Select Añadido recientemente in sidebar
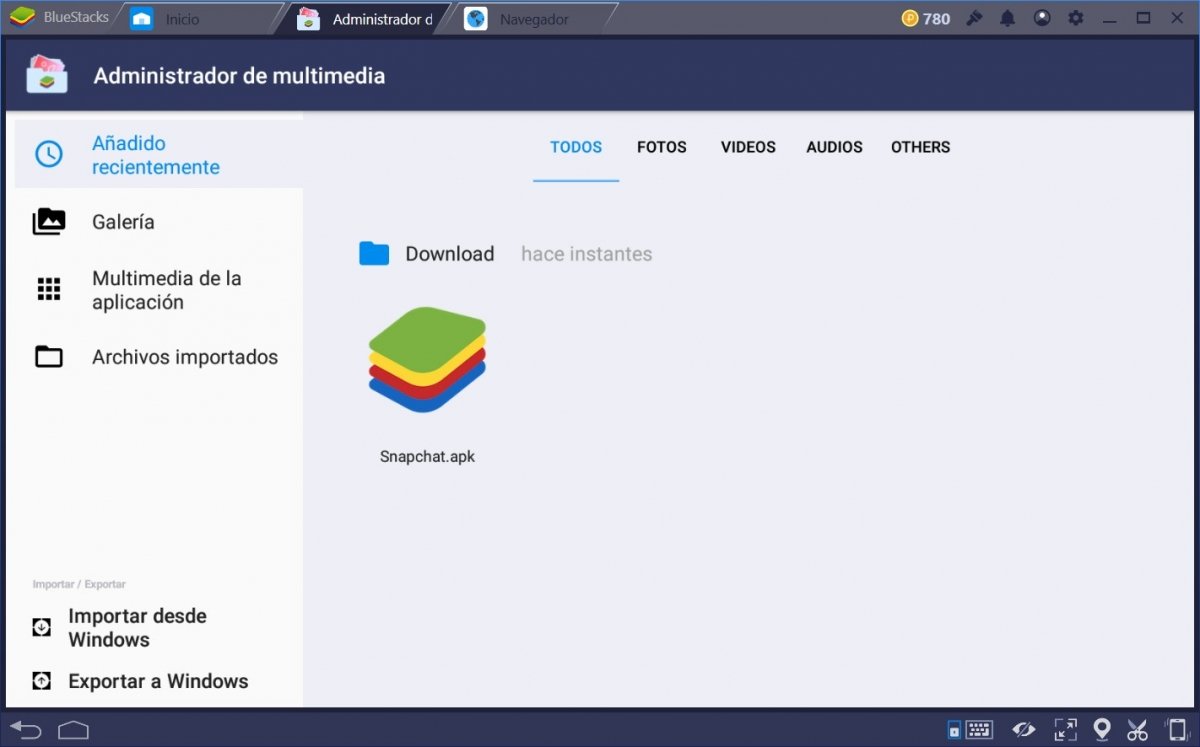 pos(159,155)
